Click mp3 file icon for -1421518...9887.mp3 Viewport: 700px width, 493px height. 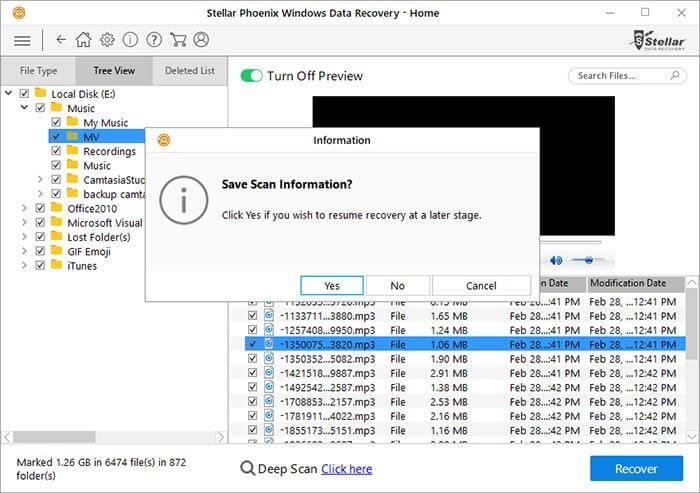coord(269,373)
